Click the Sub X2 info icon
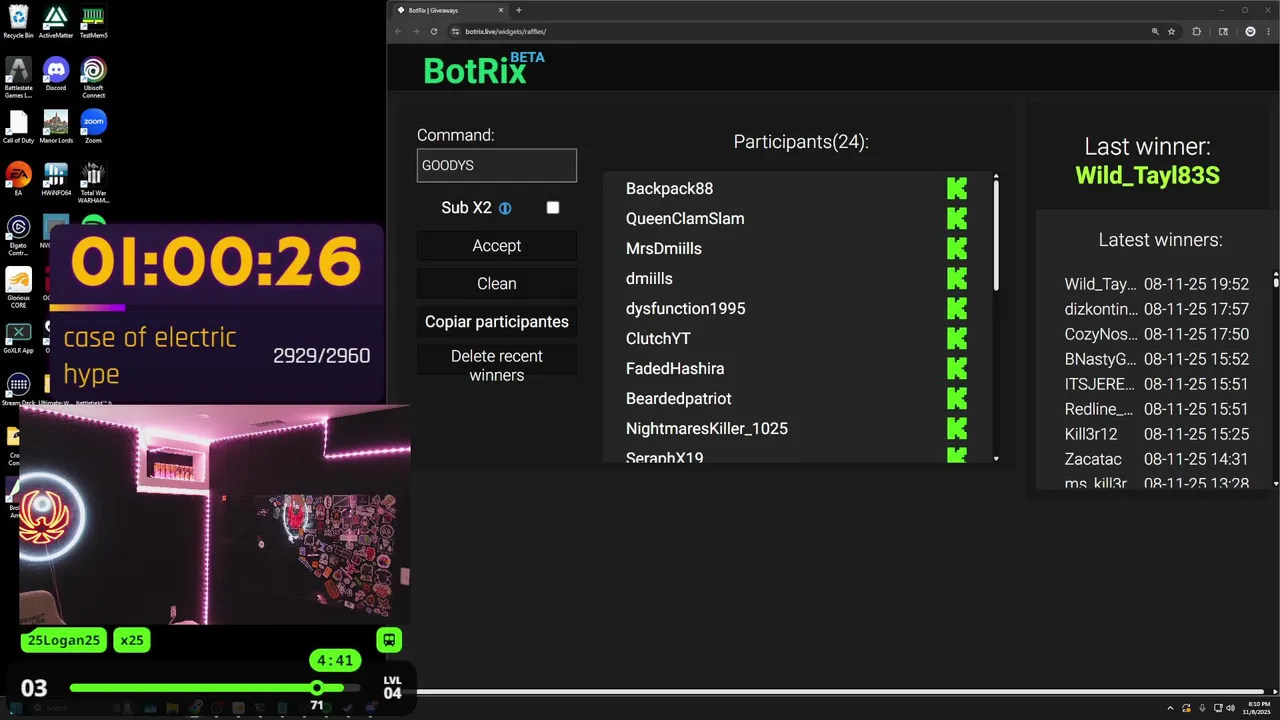Image resolution: width=1280 pixels, height=720 pixels. click(505, 208)
